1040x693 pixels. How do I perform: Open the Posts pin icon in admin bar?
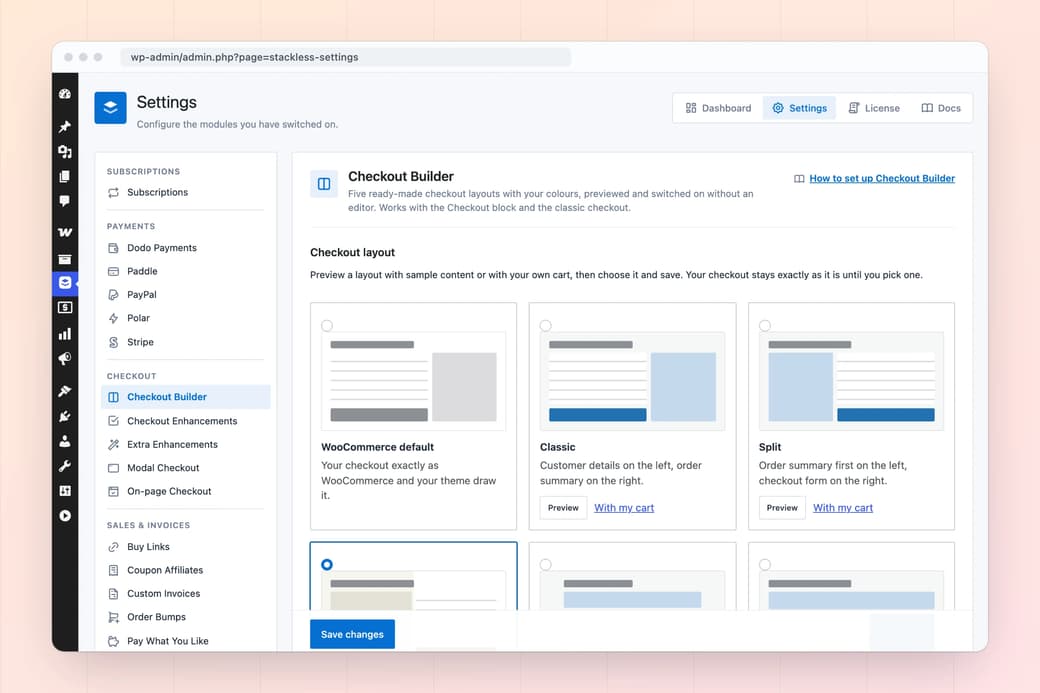(64, 126)
